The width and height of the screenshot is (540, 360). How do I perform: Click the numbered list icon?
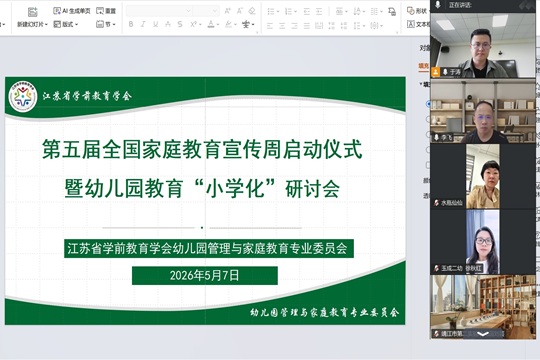(x=289, y=12)
